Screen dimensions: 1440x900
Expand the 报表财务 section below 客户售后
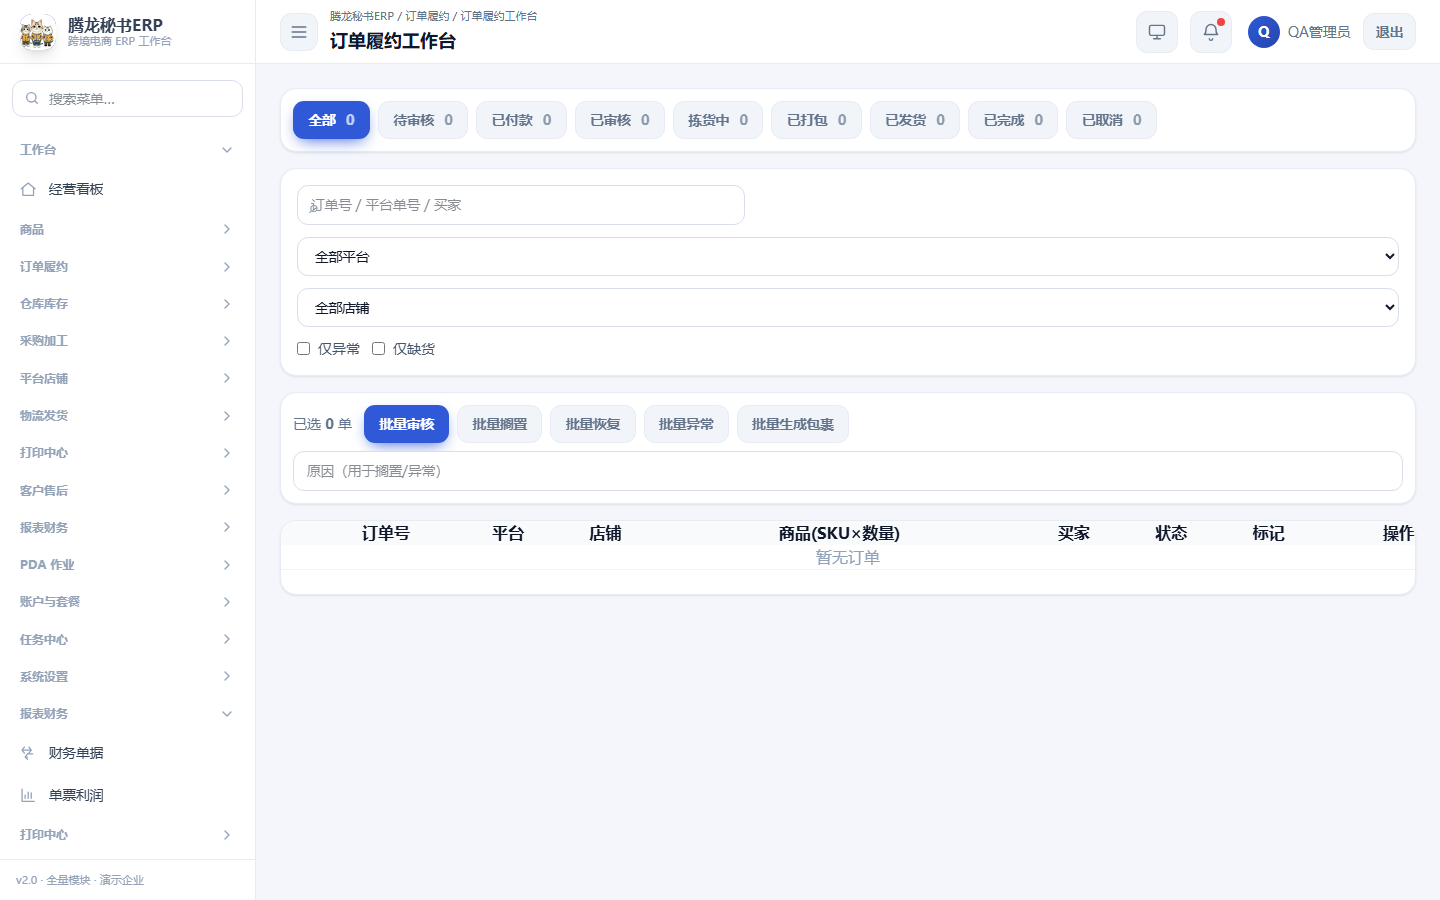127,527
